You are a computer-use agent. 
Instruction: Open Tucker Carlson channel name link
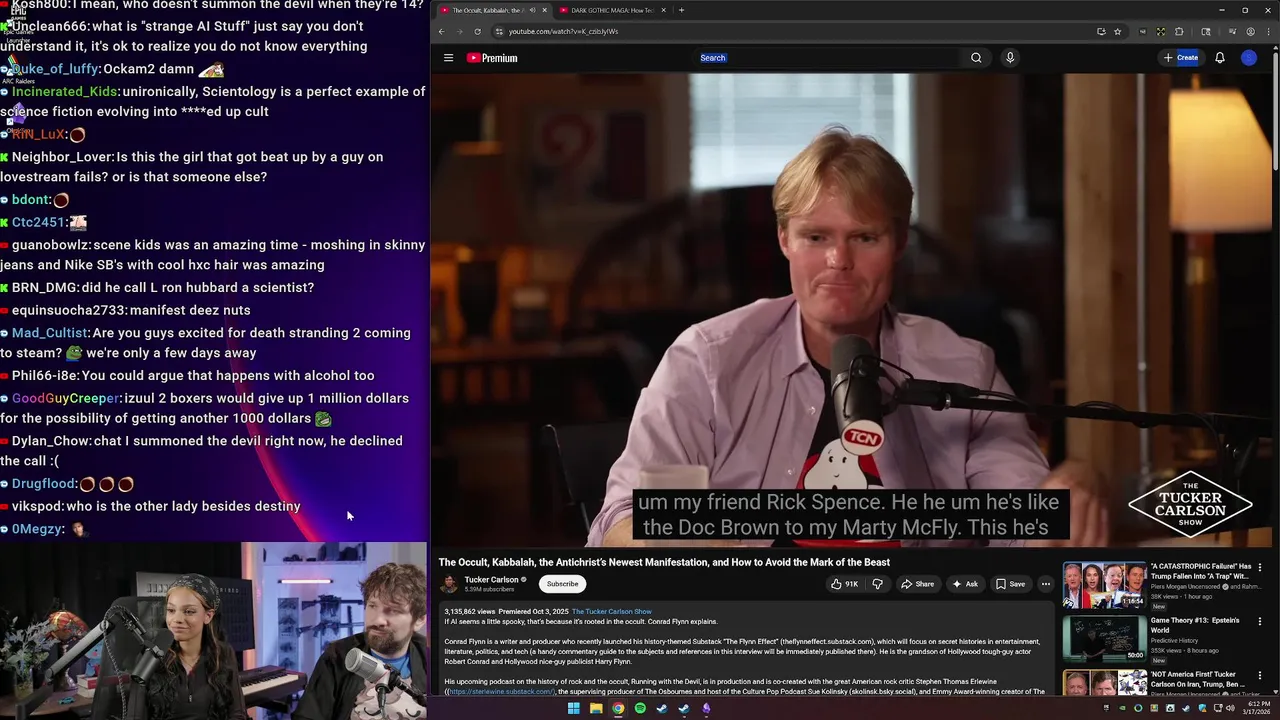point(491,580)
